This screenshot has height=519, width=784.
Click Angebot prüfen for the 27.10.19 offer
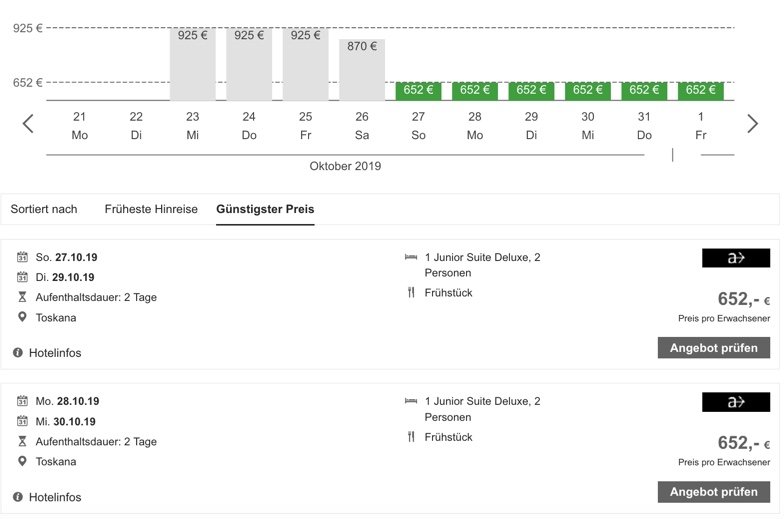tap(714, 348)
